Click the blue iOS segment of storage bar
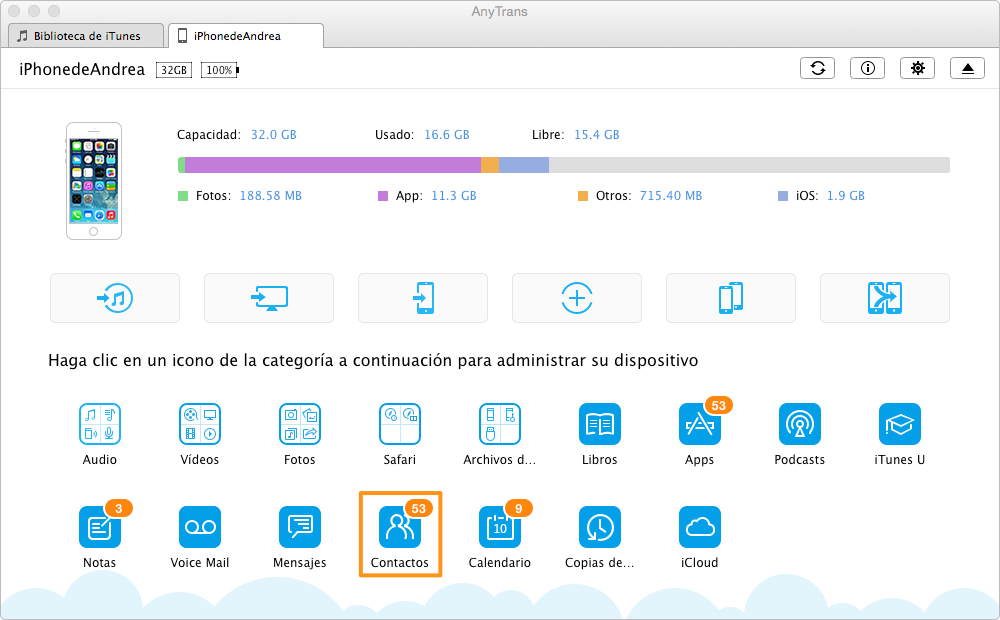This screenshot has height=620, width=1000. pos(524,165)
